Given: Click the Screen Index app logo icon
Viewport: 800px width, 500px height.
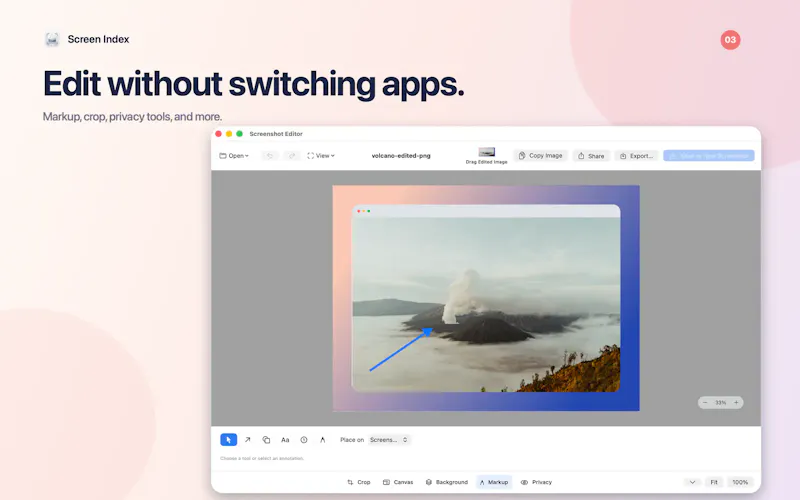Looking at the screenshot, I should point(52,39).
